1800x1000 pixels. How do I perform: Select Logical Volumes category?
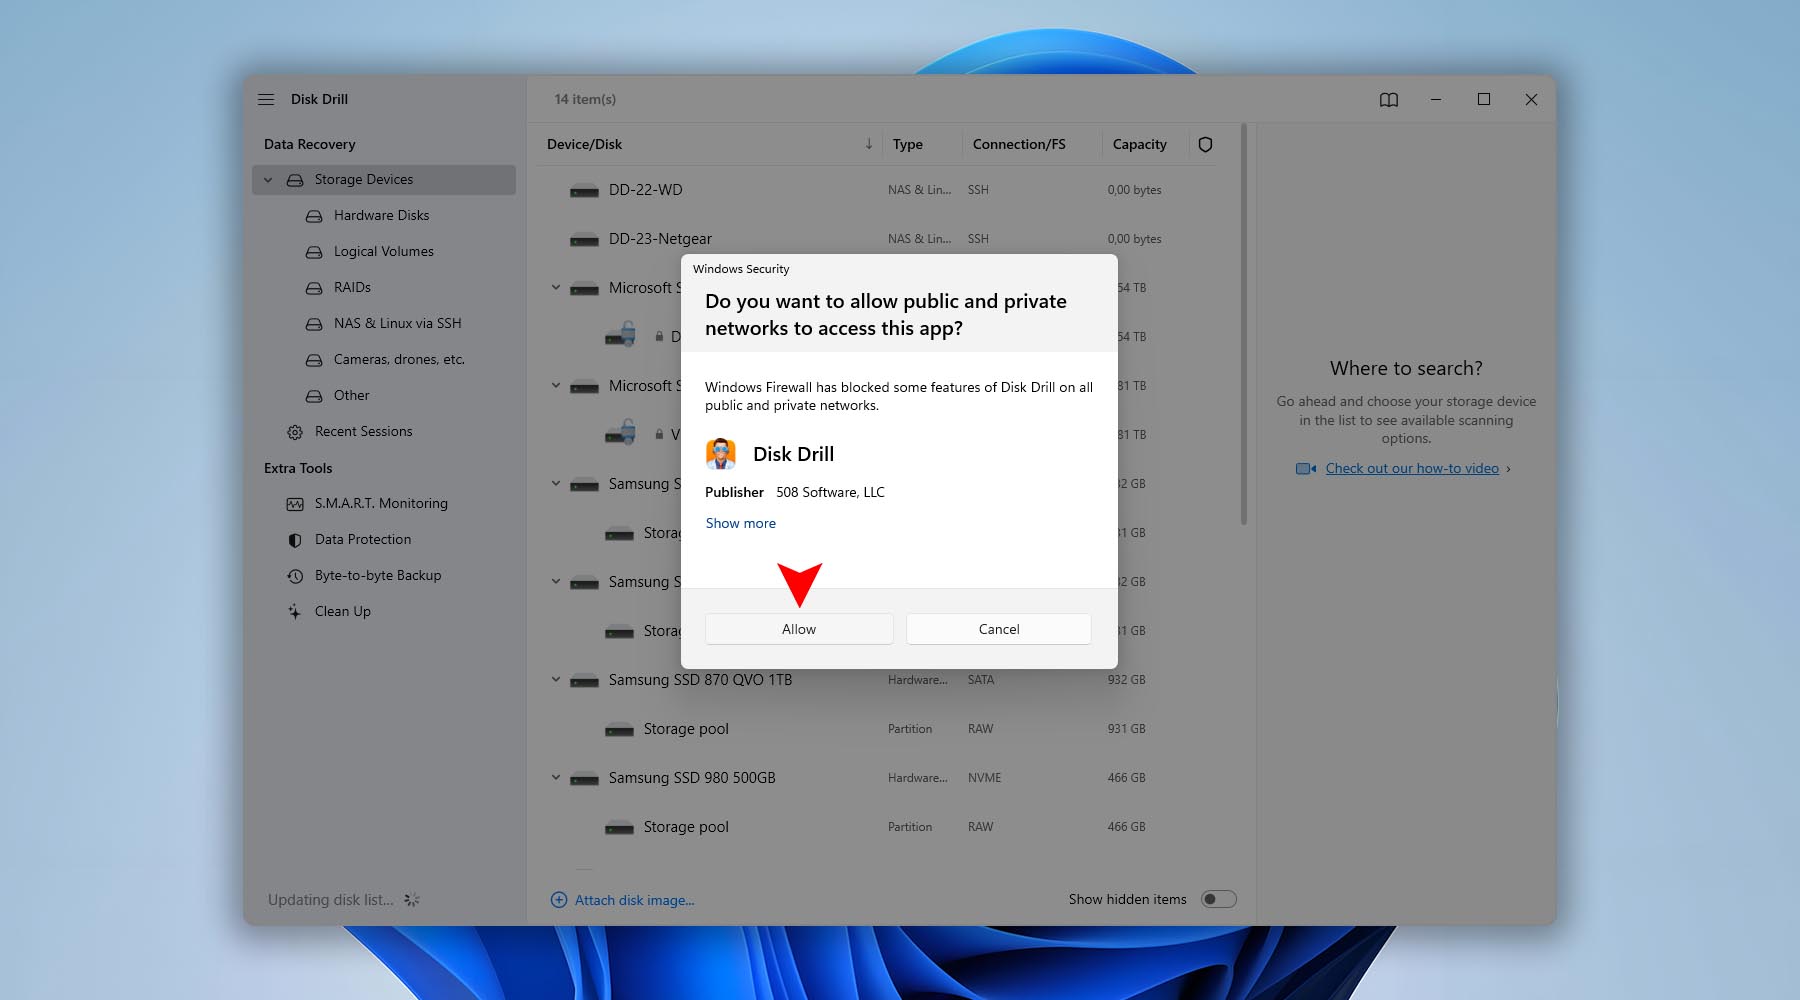pyautogui.click(x=384, y=252)
